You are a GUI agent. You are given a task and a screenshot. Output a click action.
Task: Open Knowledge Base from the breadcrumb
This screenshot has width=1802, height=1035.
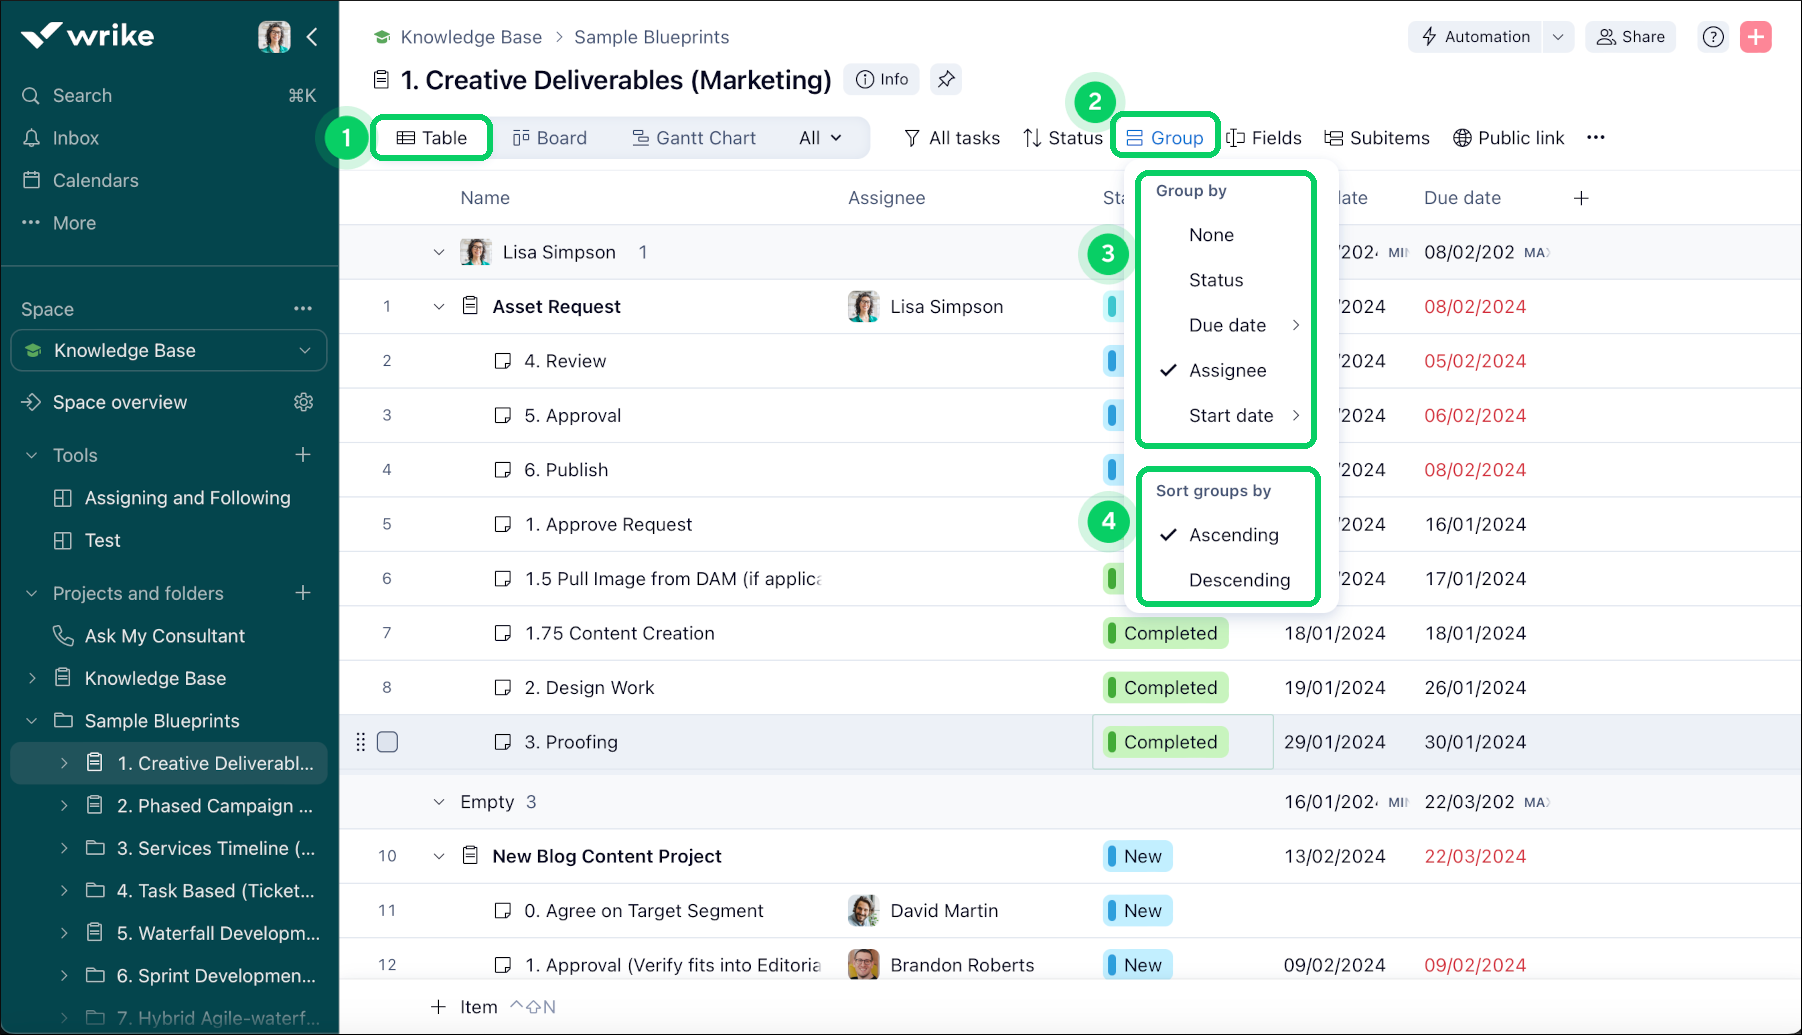point(470,36)
